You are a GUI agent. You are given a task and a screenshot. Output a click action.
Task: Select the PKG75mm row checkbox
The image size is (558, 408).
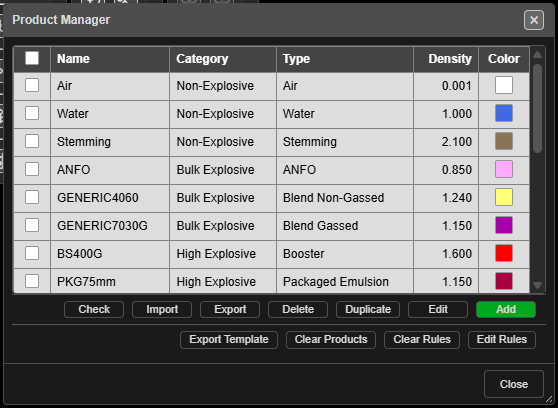click(x=32, y=281)
